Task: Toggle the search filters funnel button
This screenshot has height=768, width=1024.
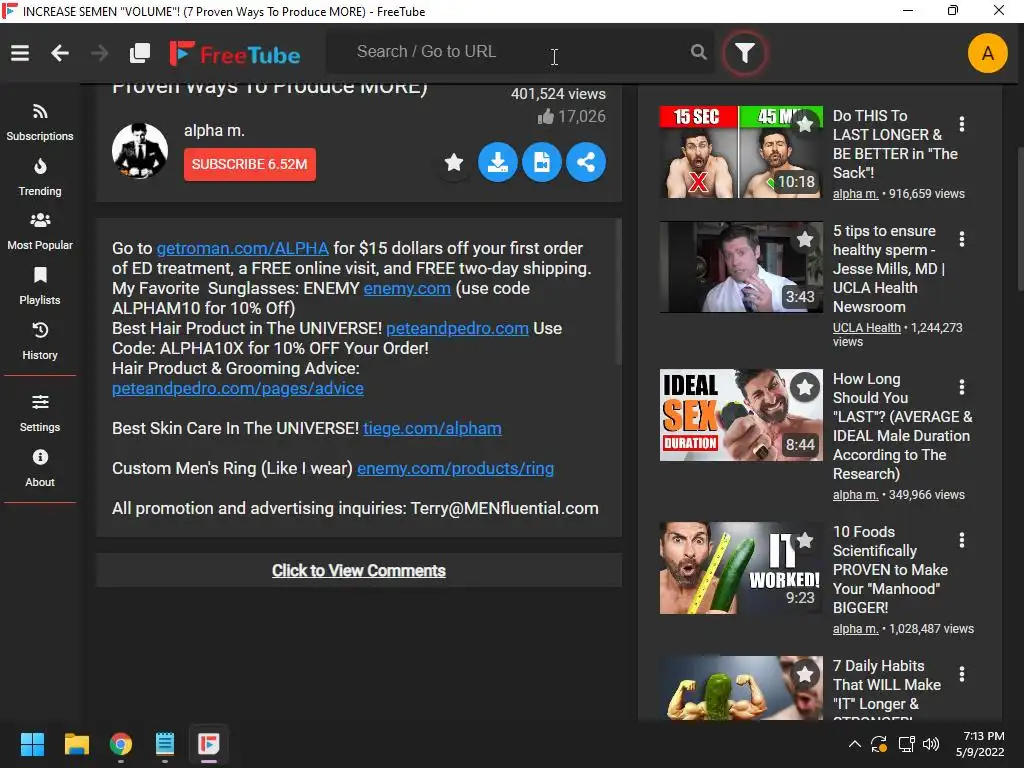Action: click(744, 52)
